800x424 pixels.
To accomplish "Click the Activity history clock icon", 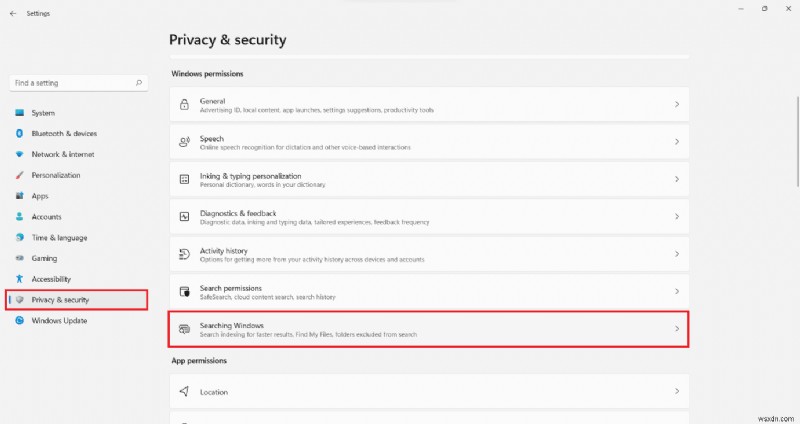I will pos(184,254).
